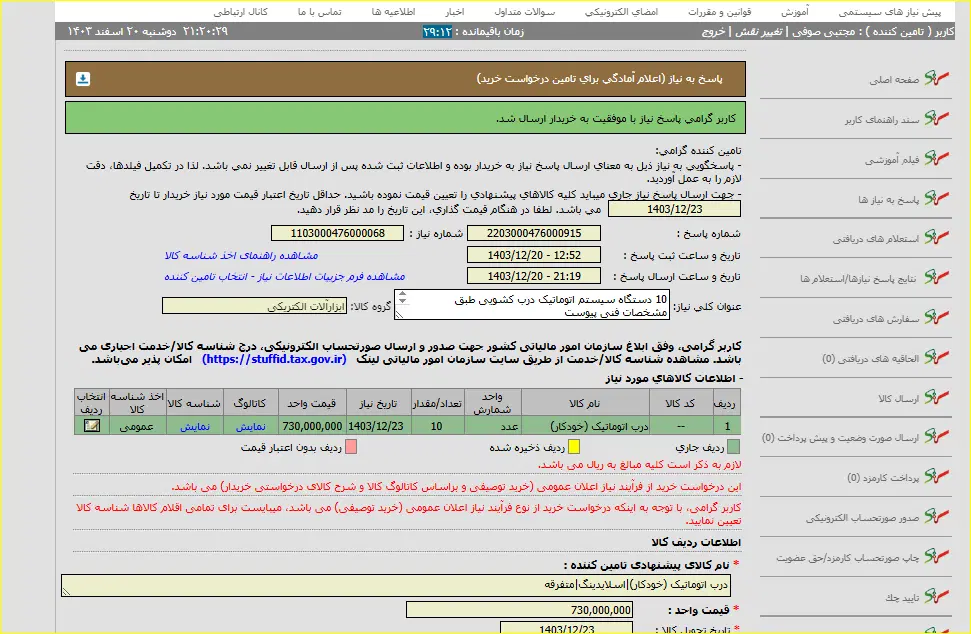Open the سوالات متداول menu item
971x634 pixels.
tap(525, 12)
